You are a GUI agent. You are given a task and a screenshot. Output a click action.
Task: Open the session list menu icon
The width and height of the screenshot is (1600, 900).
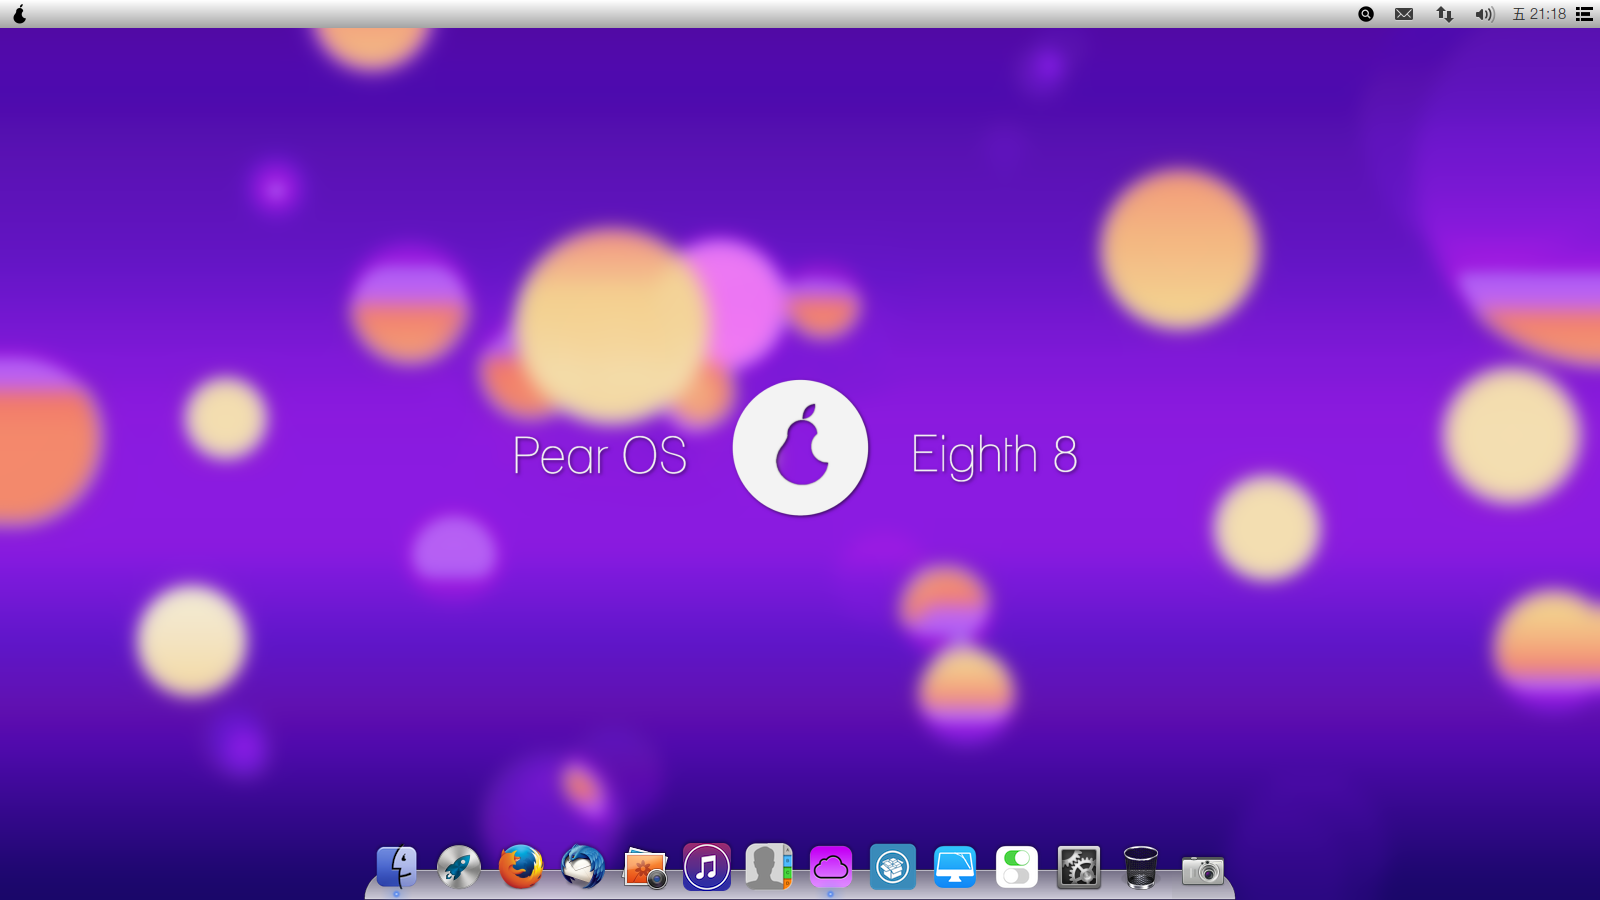[x=1584, y=14]
